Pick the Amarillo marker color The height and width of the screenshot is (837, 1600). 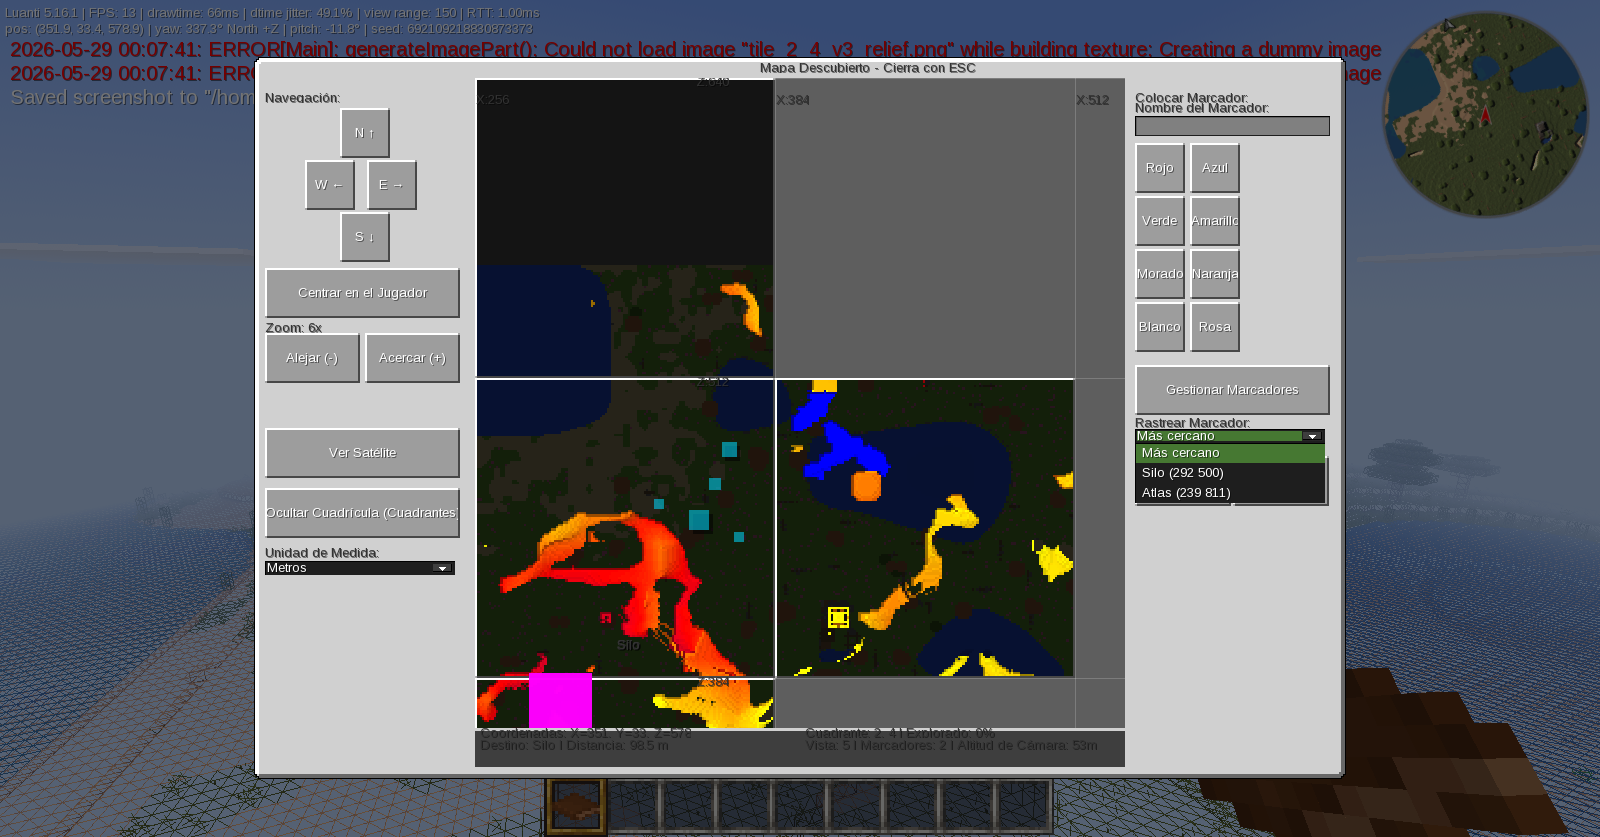coord(1215,221)
